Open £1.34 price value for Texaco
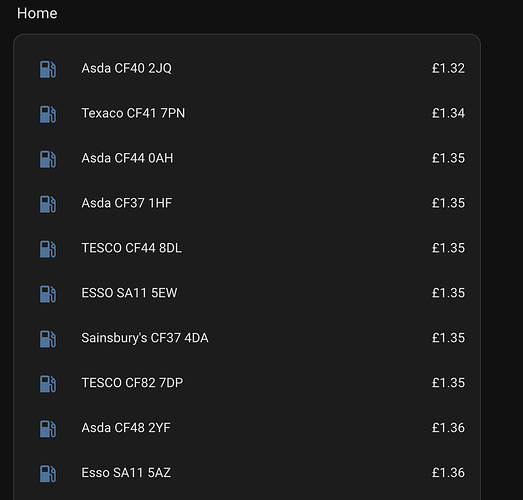The height and width of the screenshot is (500, 523). click(x=448, y=113)
